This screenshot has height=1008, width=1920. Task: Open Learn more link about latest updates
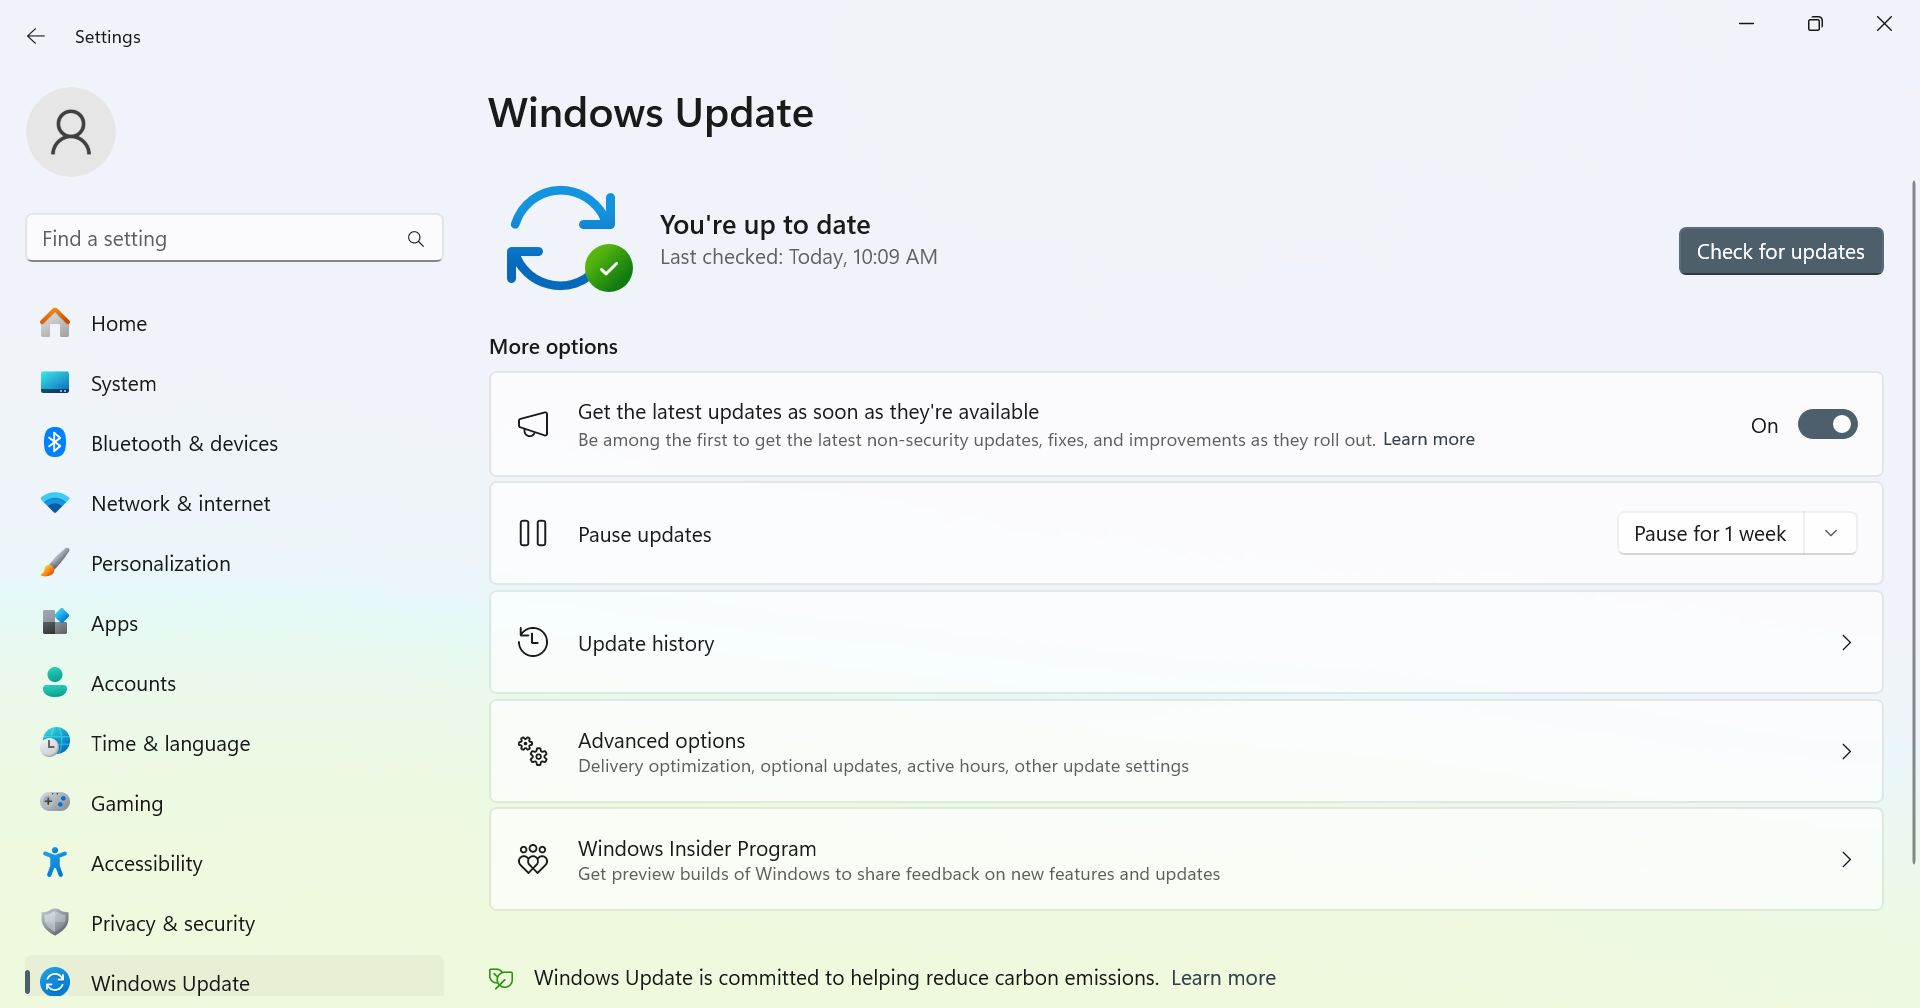(1428, 439)
